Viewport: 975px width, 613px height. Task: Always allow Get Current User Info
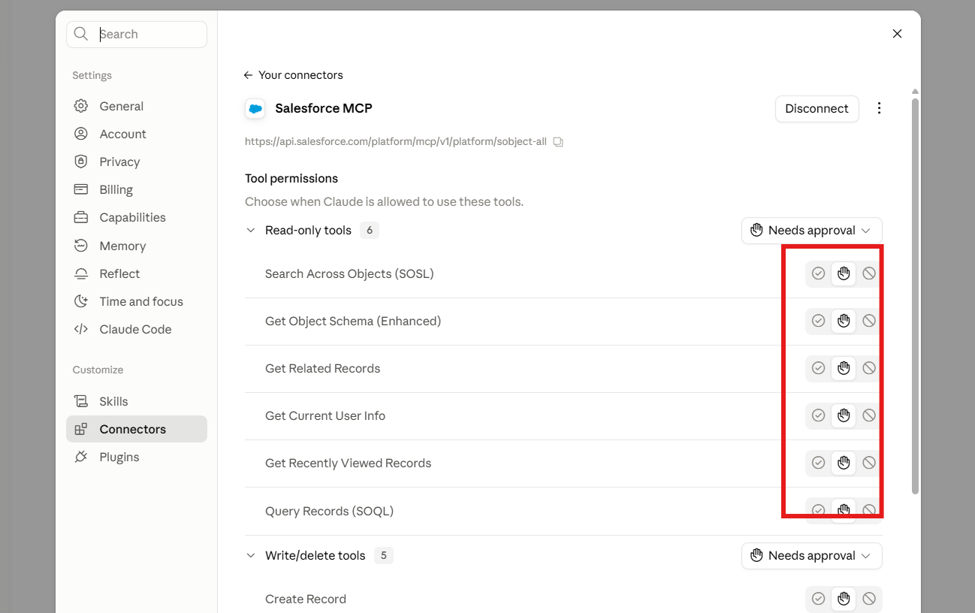(818, 415)
